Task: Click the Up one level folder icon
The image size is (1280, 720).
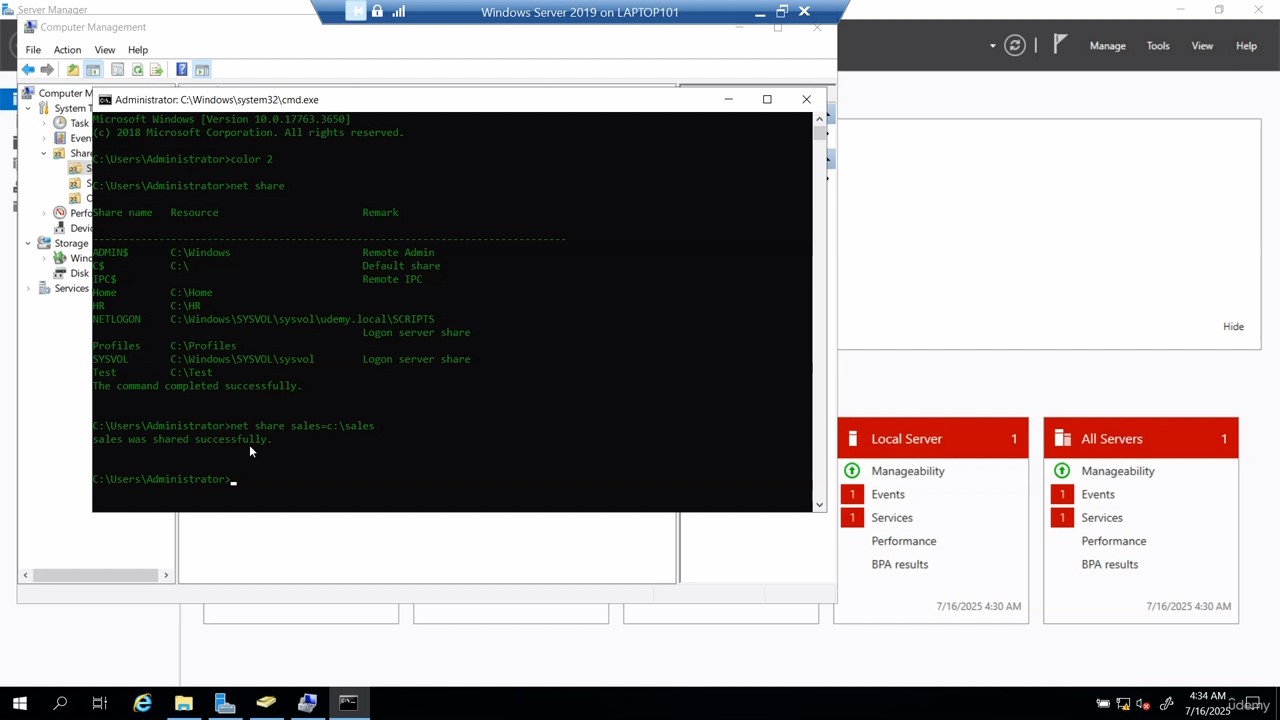Action: click(73, 70)
